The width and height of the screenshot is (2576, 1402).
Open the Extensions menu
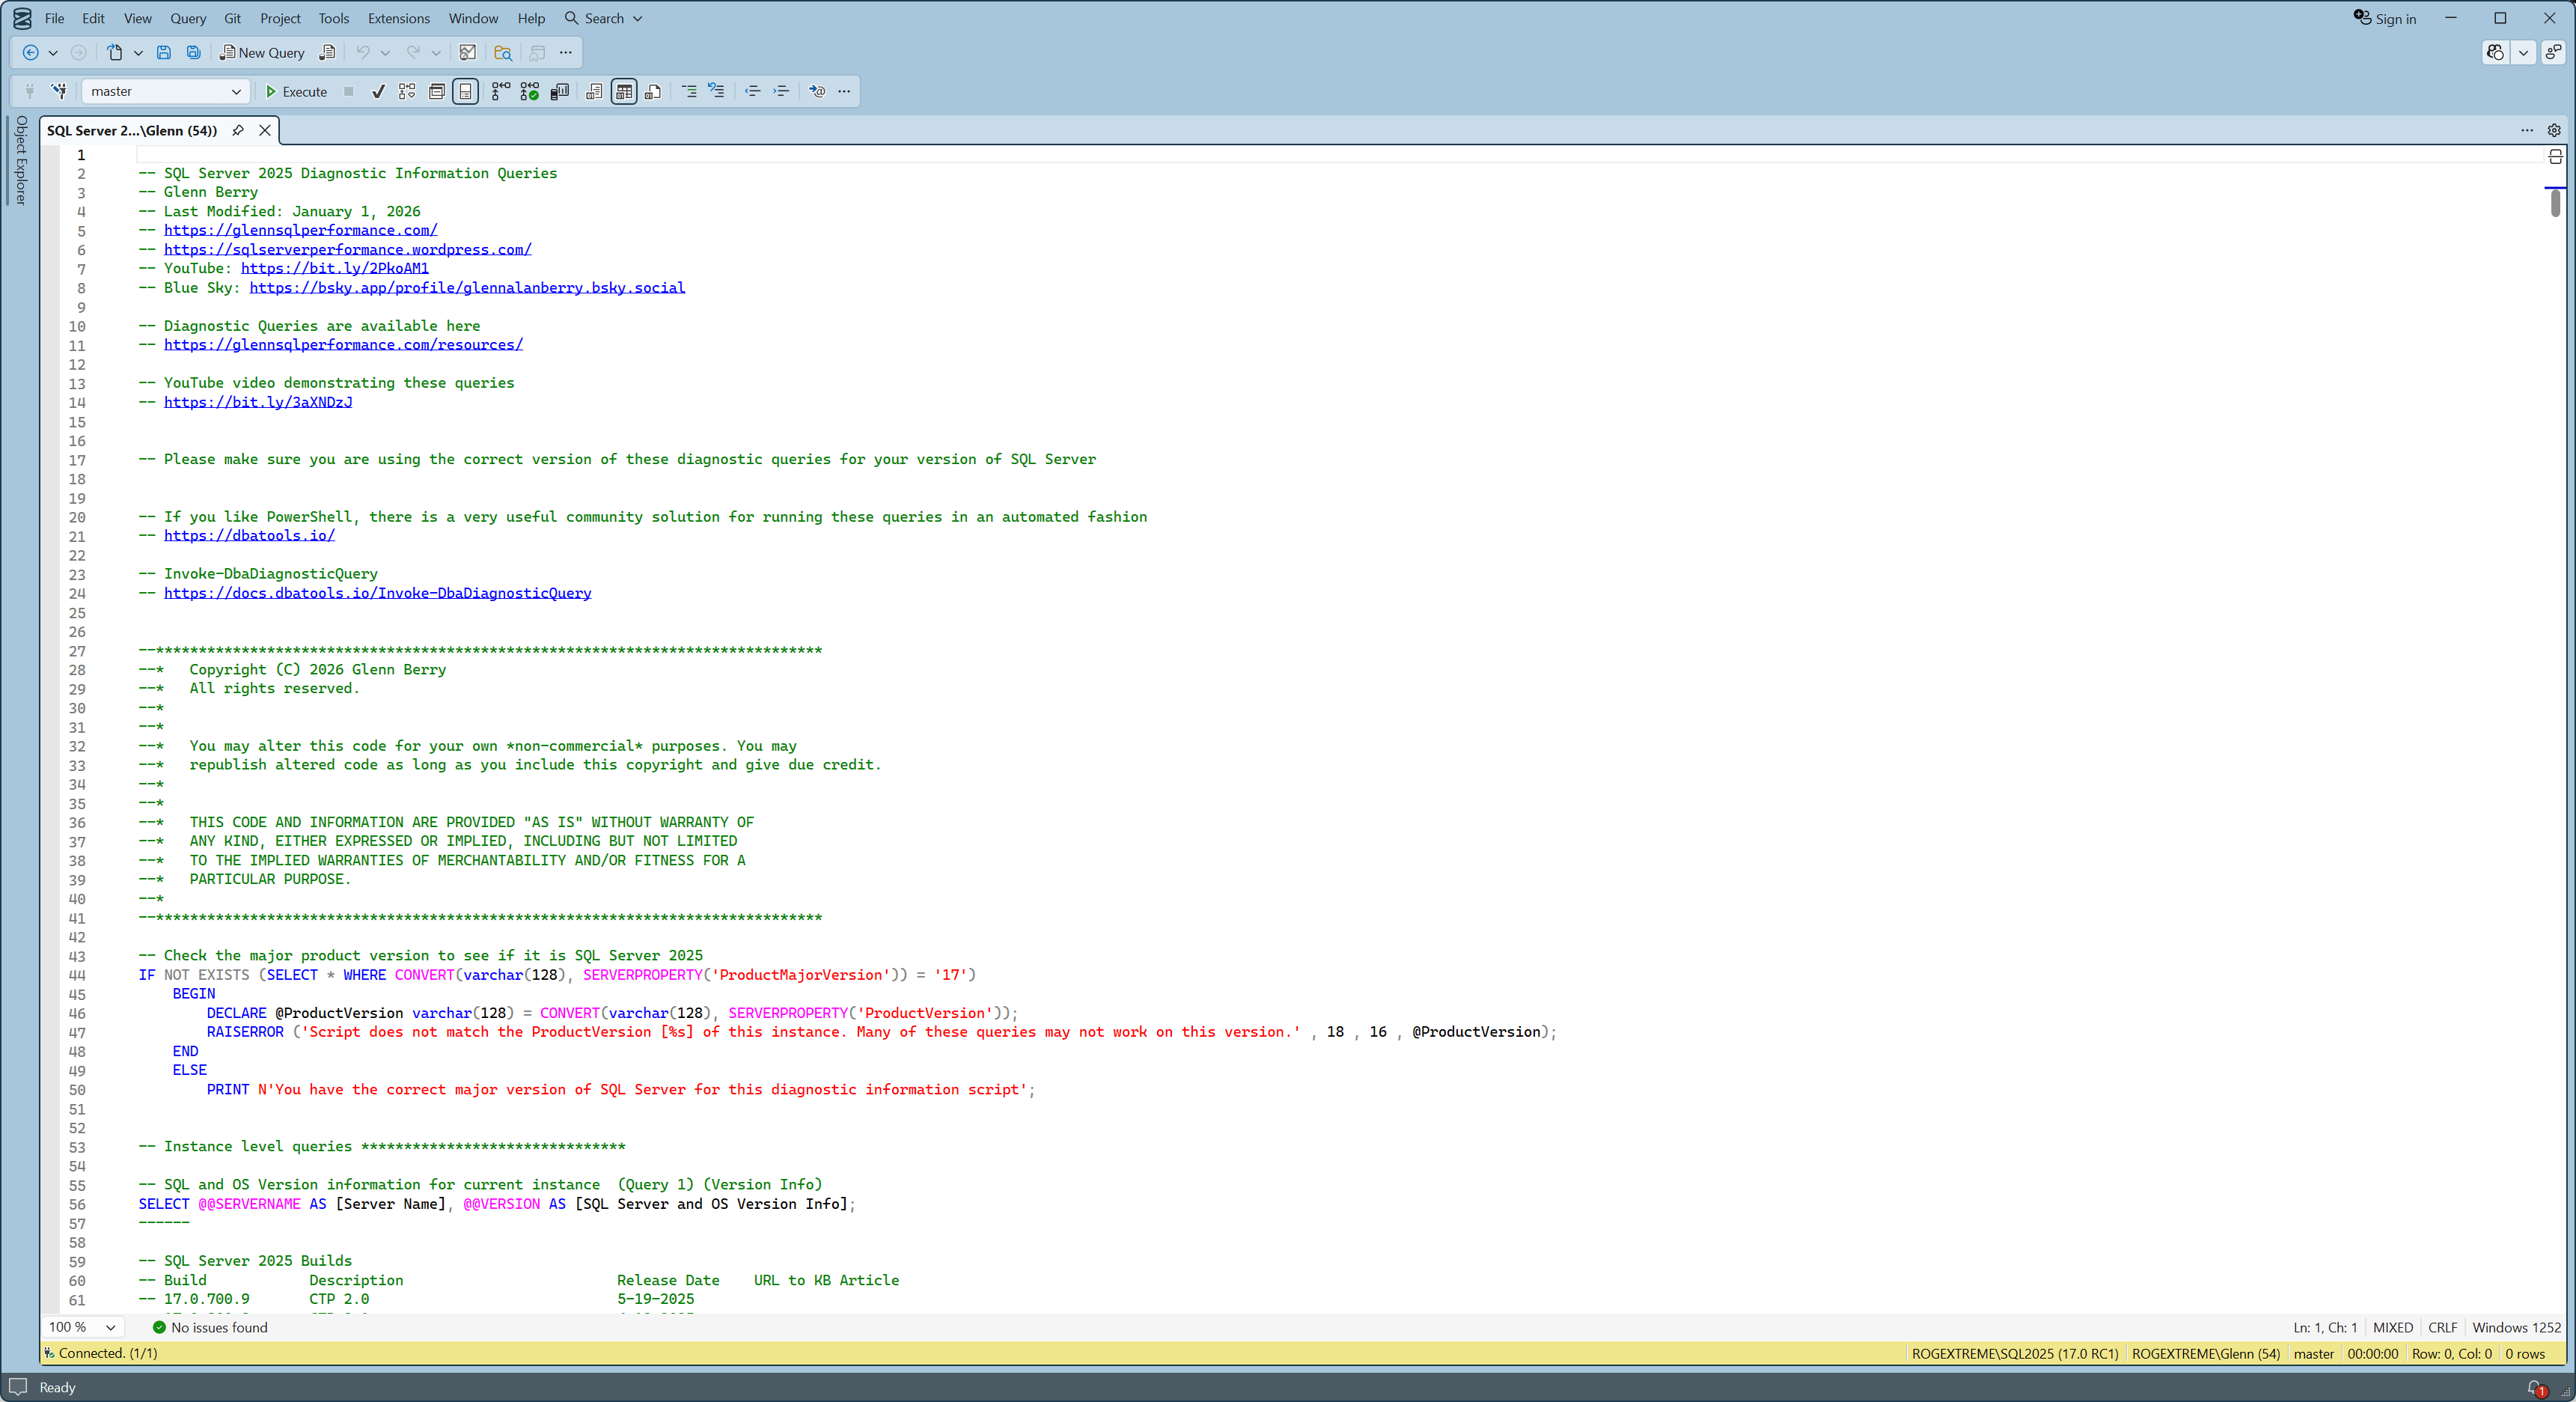(x=398, y=18)
